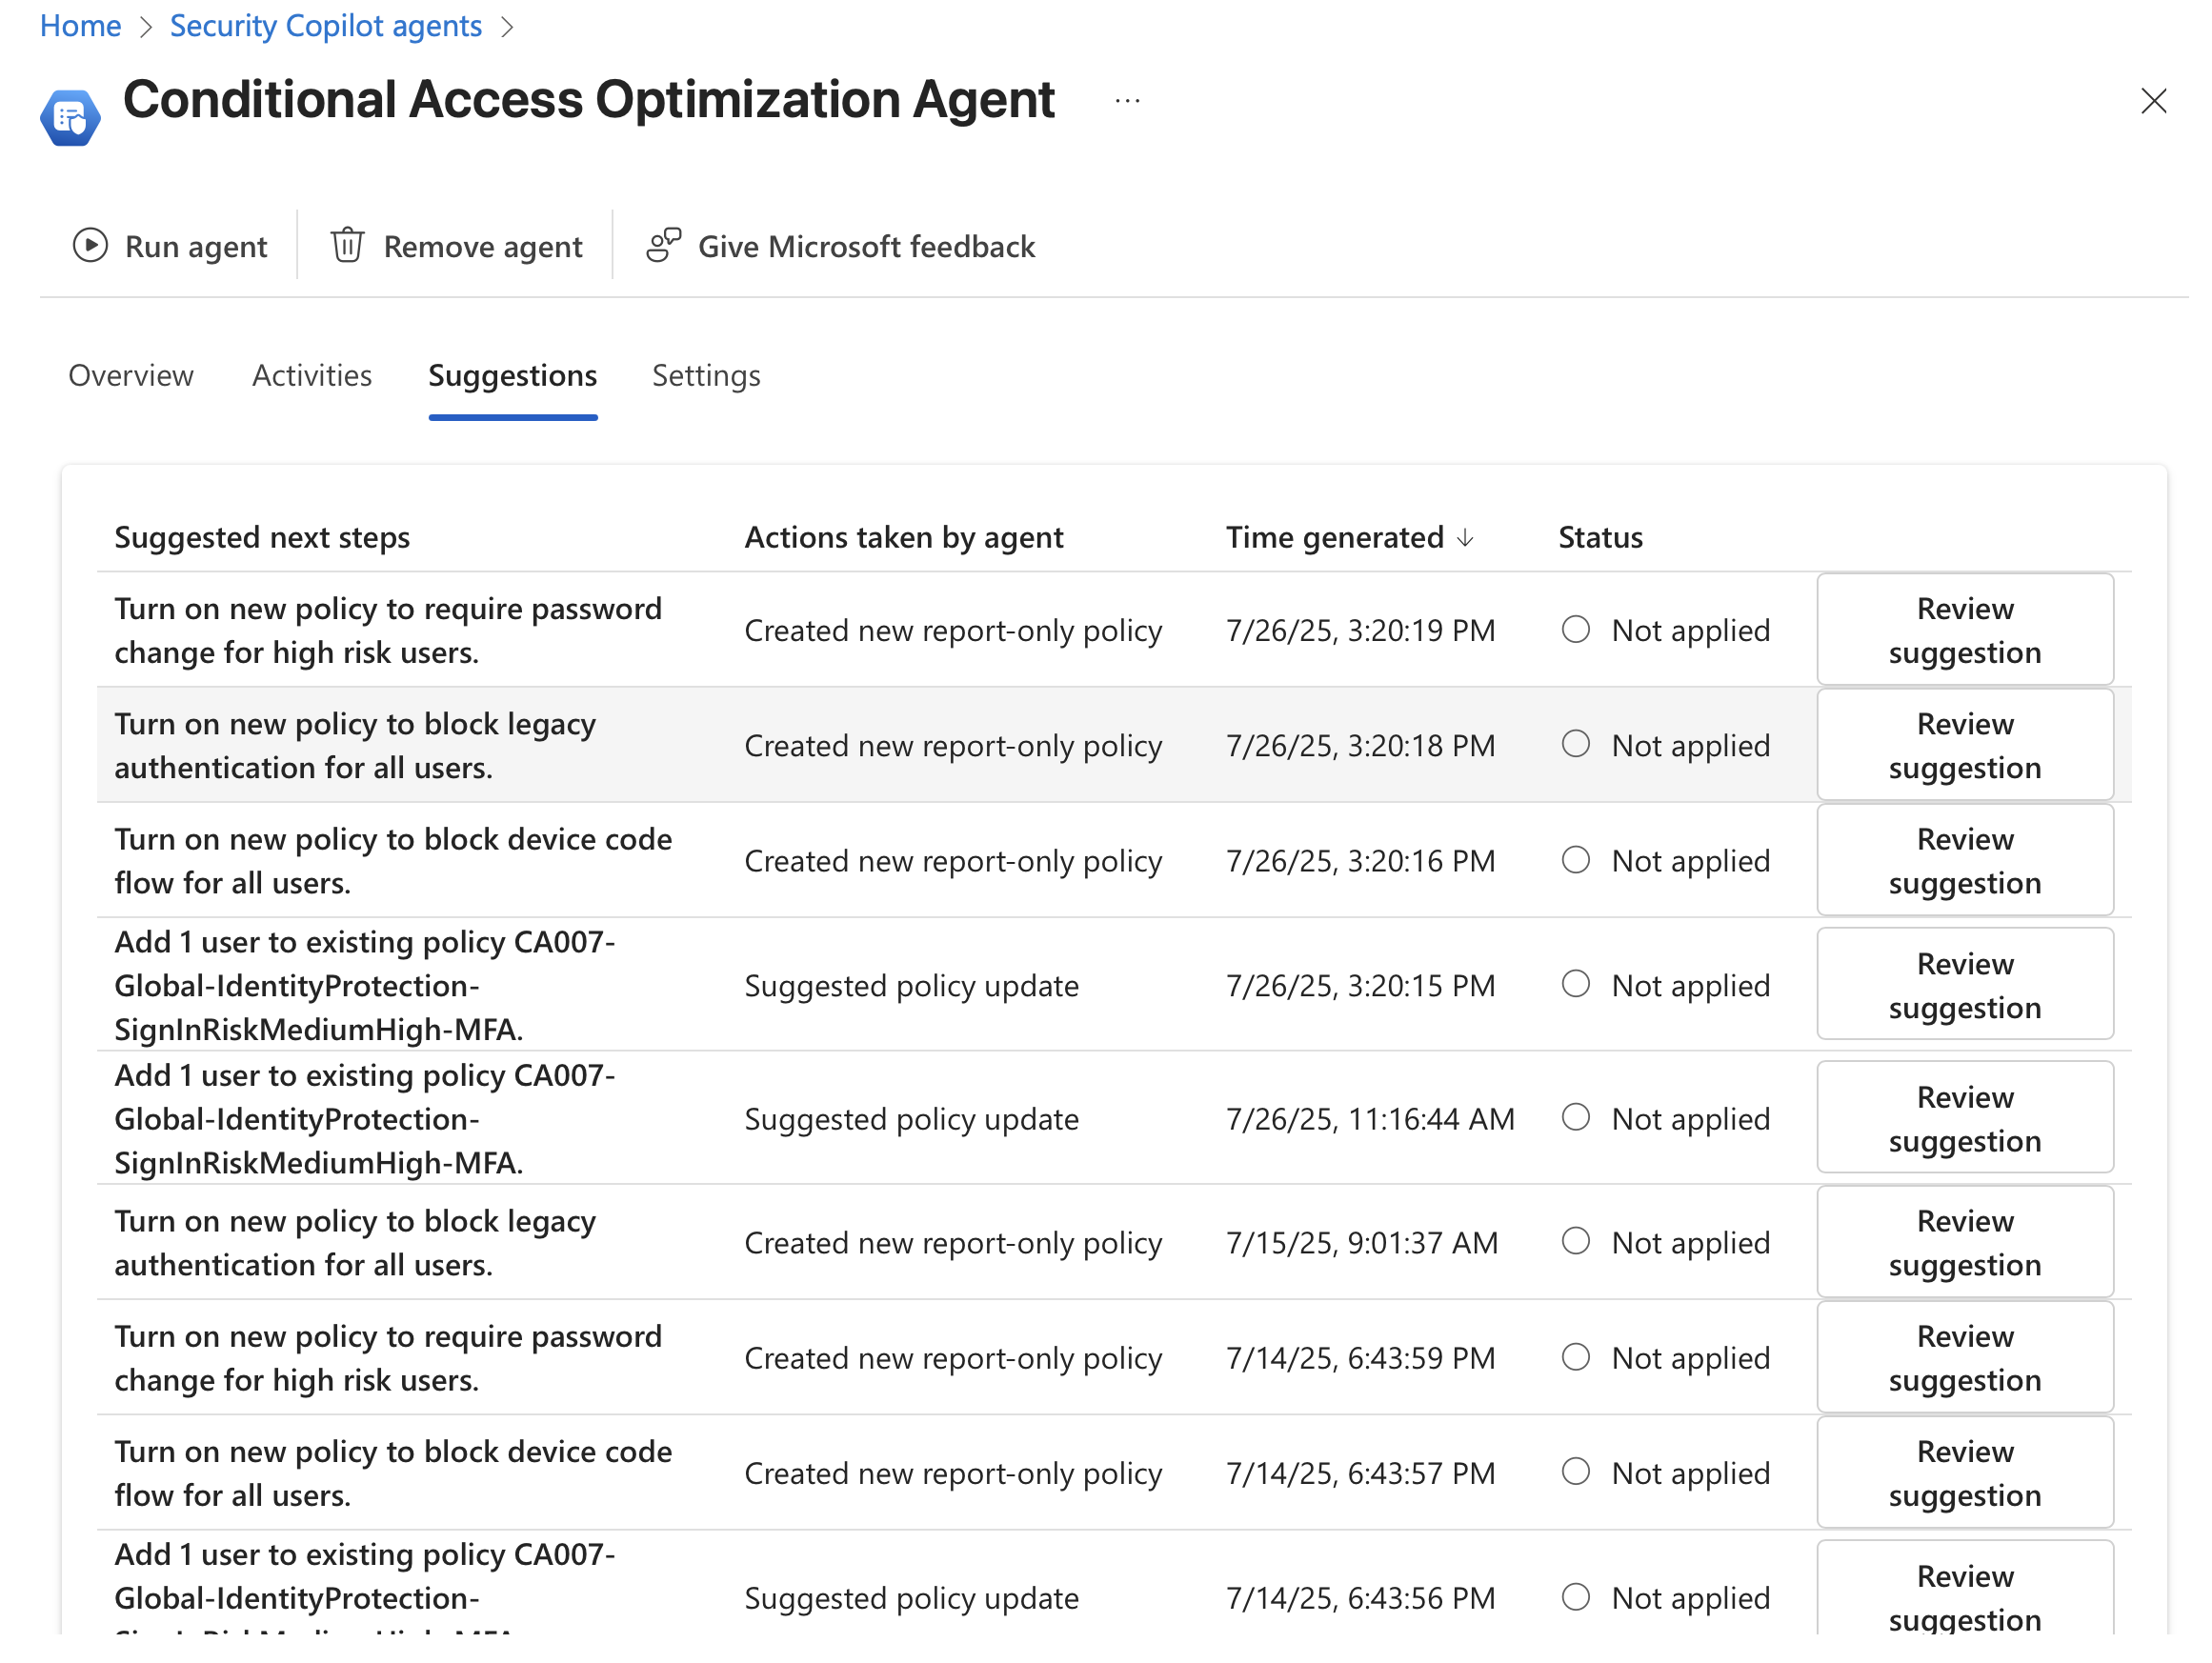Screen dimensions: 2212x1663
Task: Select block device code flow suggestion from 7/26/25
Action: (x=393, y=862)
